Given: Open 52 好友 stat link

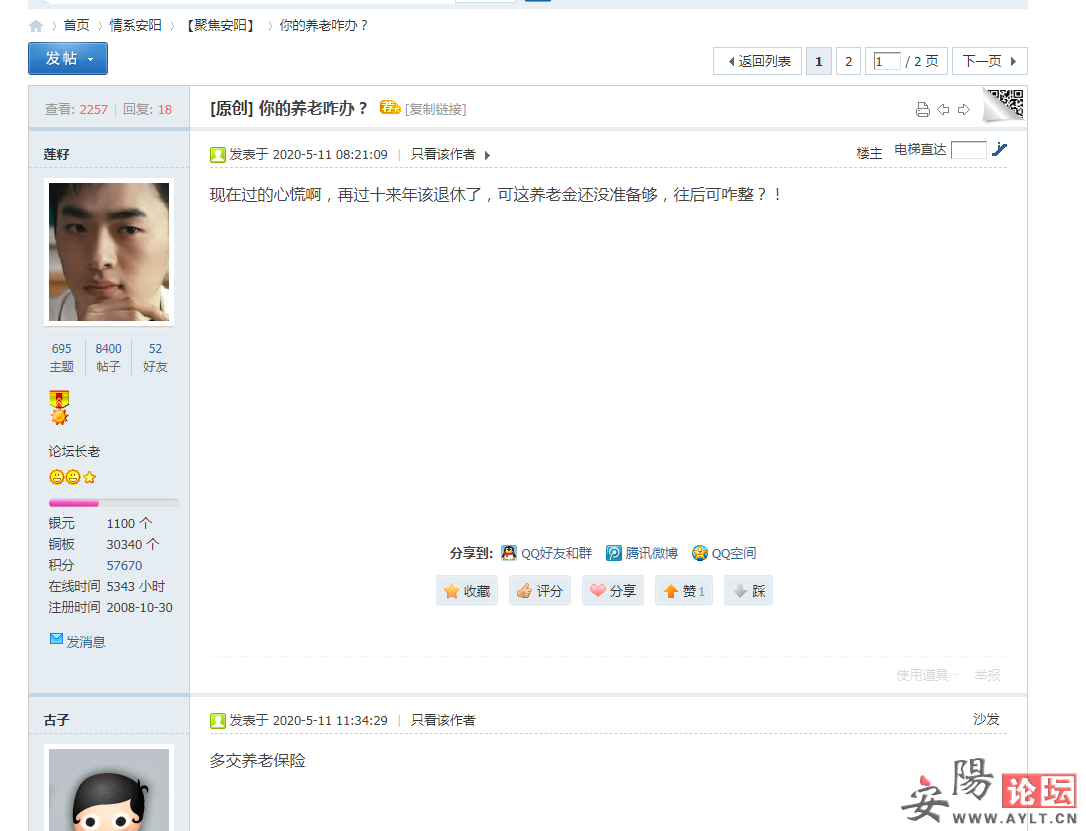Looking at the screenshot, I should pyautogui.click(x=155, y=358).
